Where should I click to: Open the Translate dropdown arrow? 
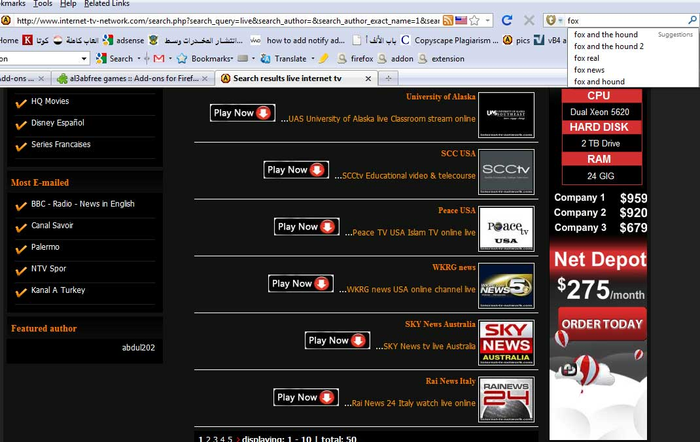[312, 58]
